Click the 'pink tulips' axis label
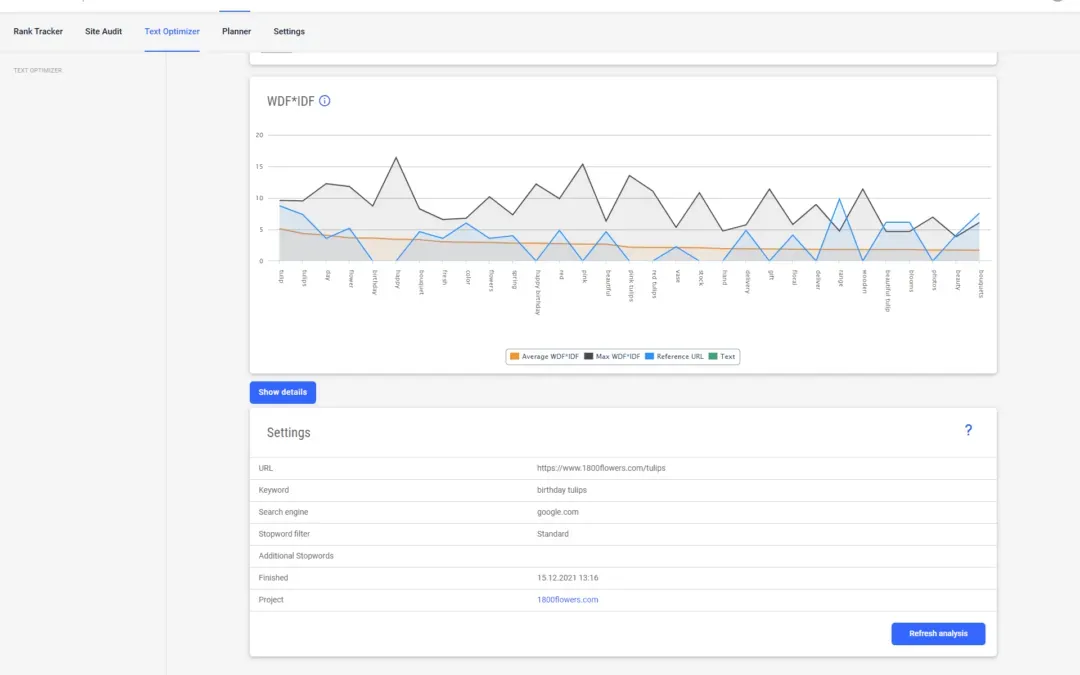1080x675 pixels. pyautogui.click(x=631, y=285)
